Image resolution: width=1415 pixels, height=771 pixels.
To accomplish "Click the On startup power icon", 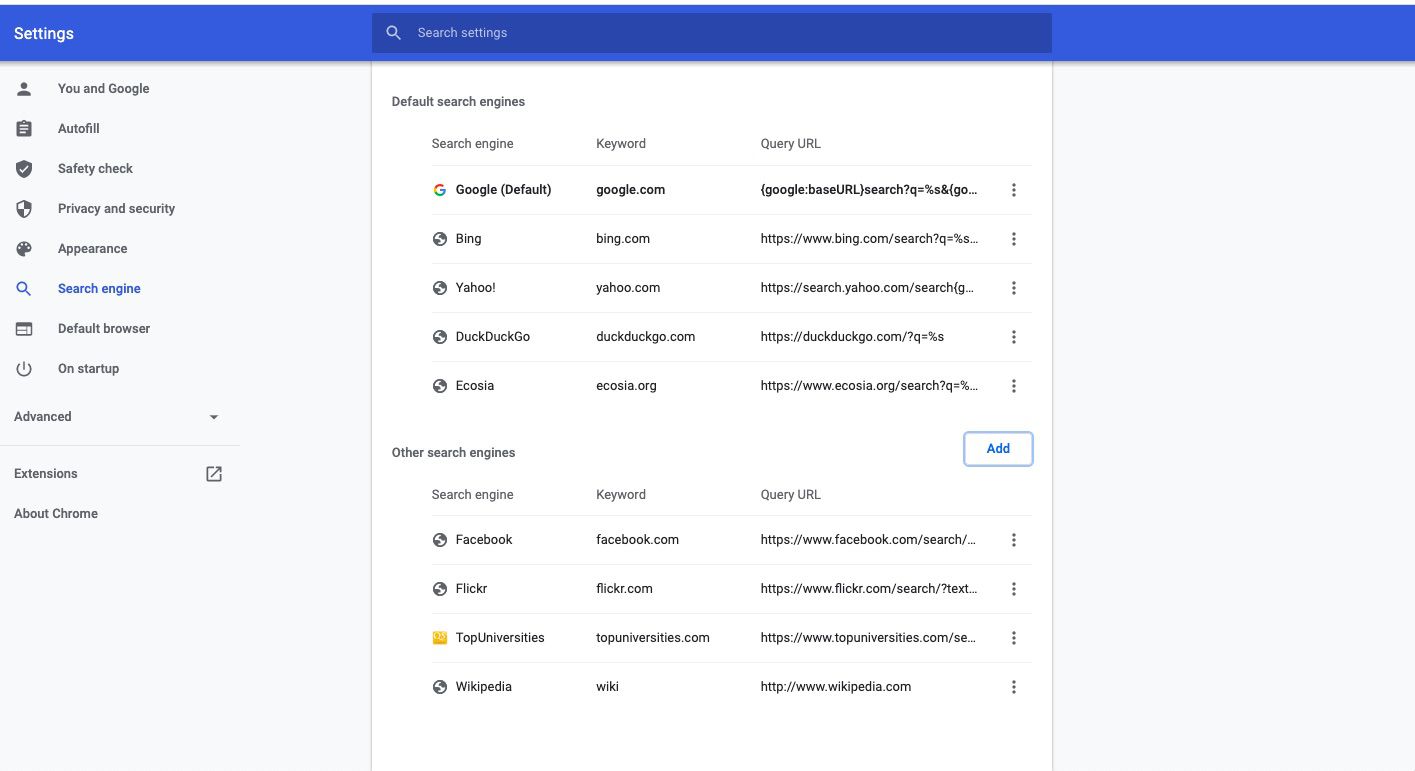I will point(24,369).
